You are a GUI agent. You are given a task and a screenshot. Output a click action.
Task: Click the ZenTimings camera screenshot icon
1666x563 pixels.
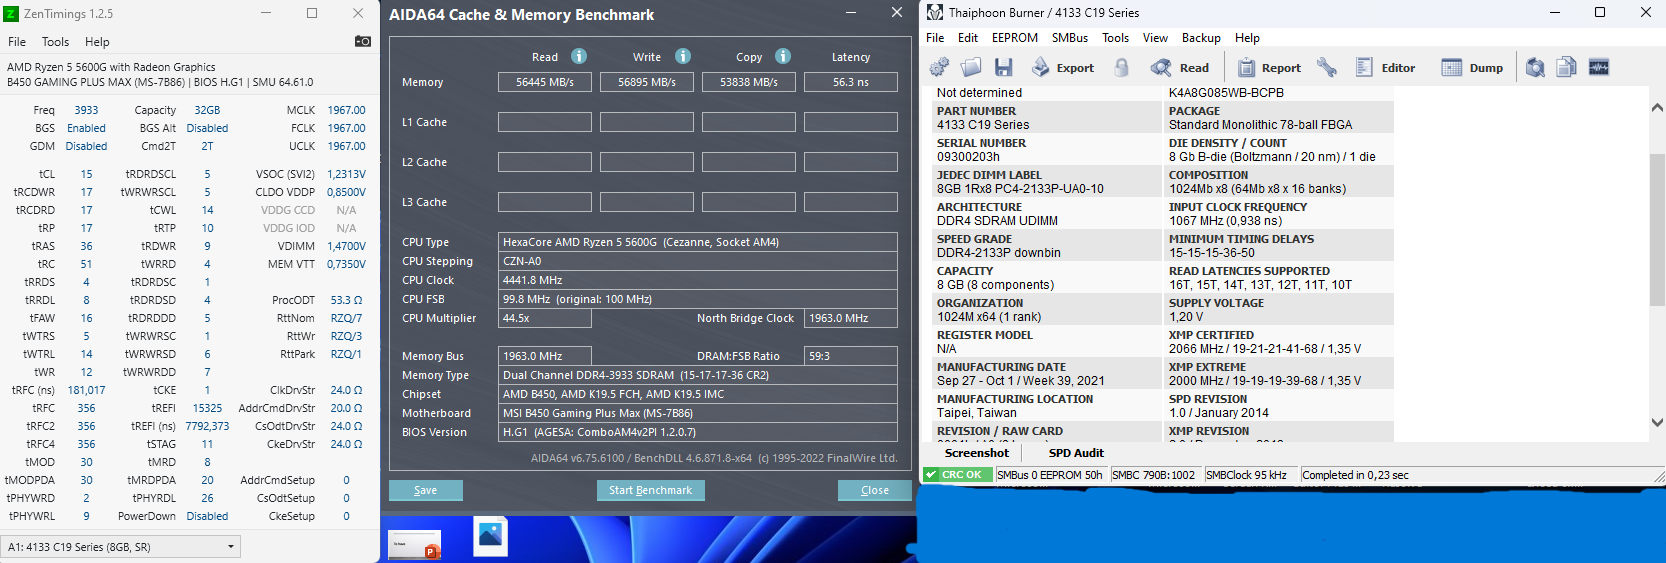click(x=363, y=41)
